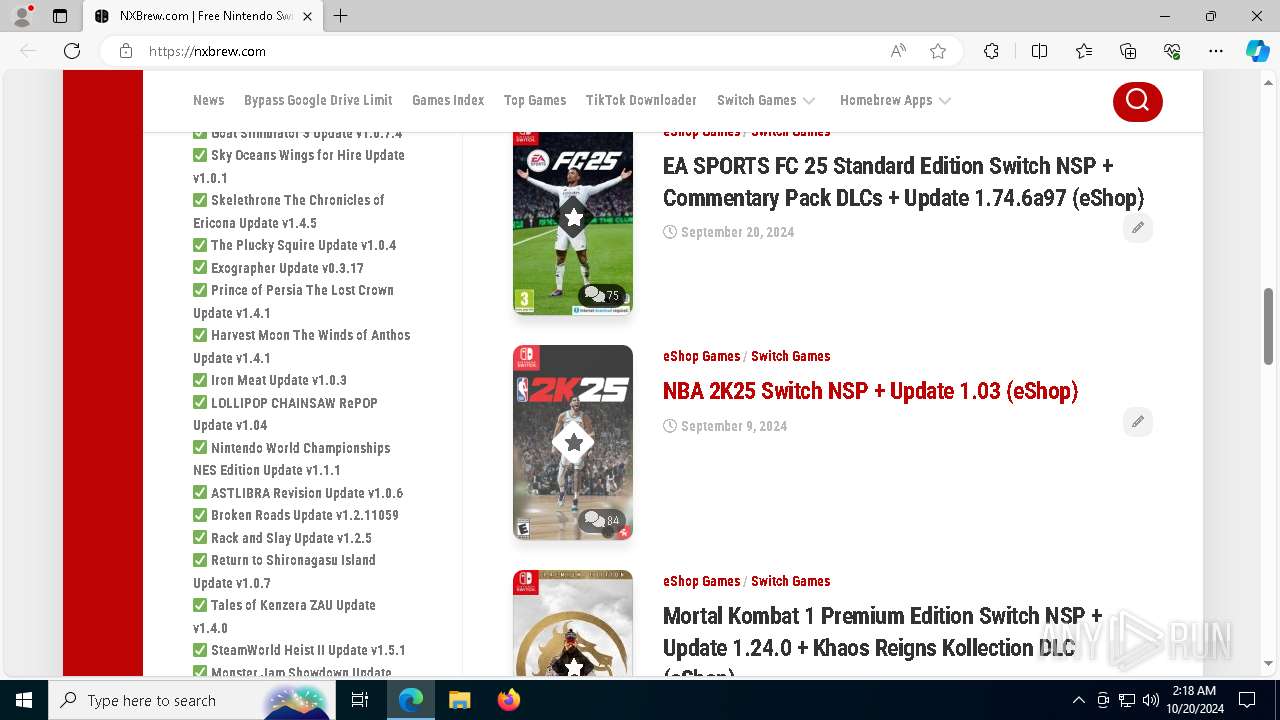
Task: Open the Games Index menu item
Action: (x=448, y=100)
